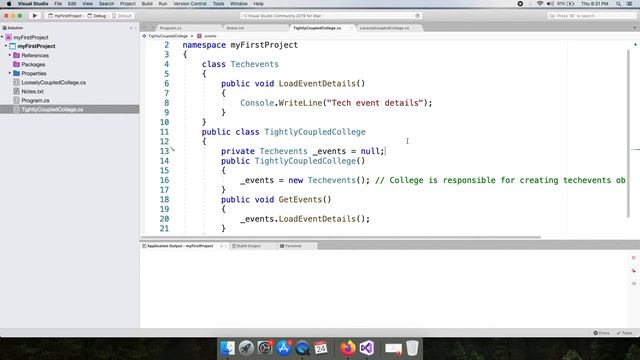Open Visual Studio from the Dock

(x=367, y=348)
